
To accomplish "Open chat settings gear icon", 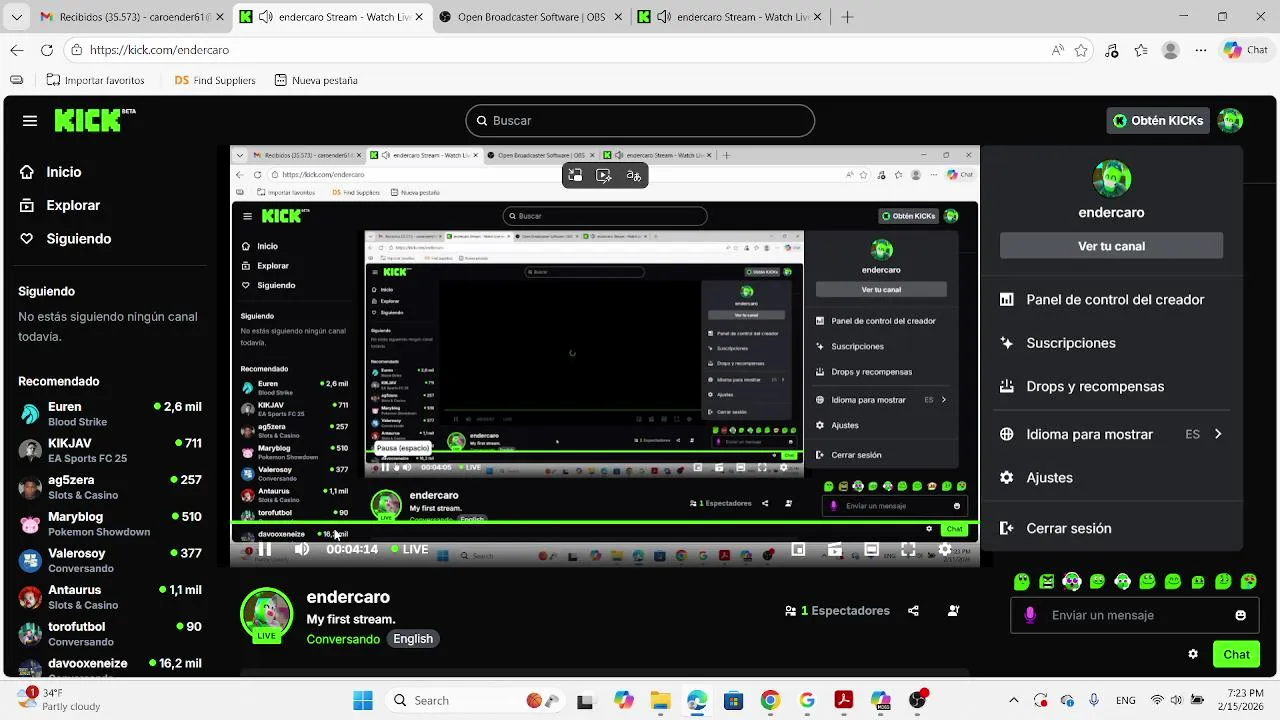I will click(1193, 655).
